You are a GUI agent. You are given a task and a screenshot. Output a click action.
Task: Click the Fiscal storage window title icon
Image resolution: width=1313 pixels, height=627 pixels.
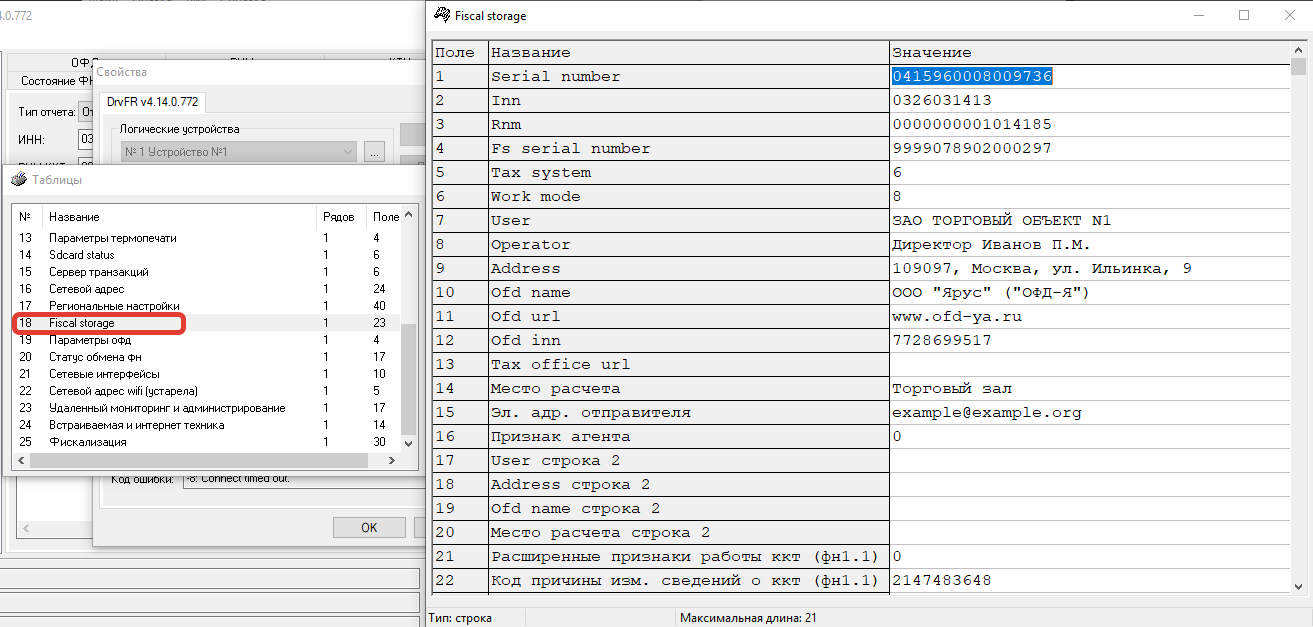[440, 15]
